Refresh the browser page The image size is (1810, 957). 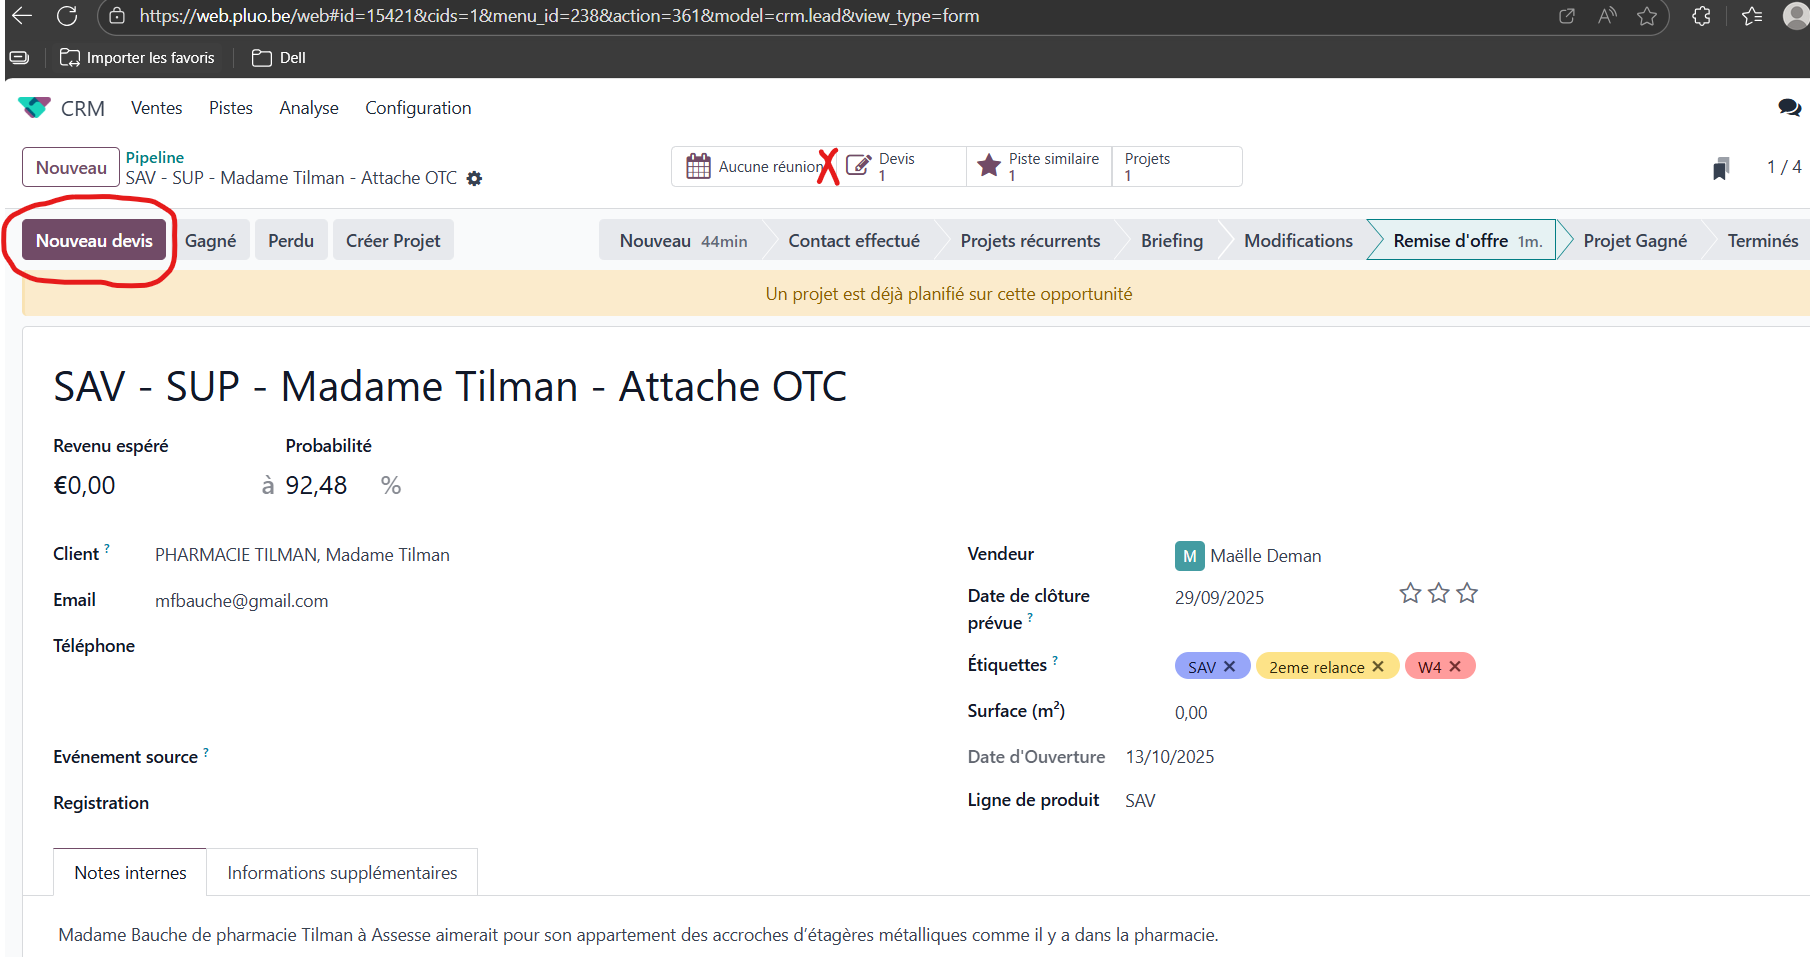click(x=67, y=16)
